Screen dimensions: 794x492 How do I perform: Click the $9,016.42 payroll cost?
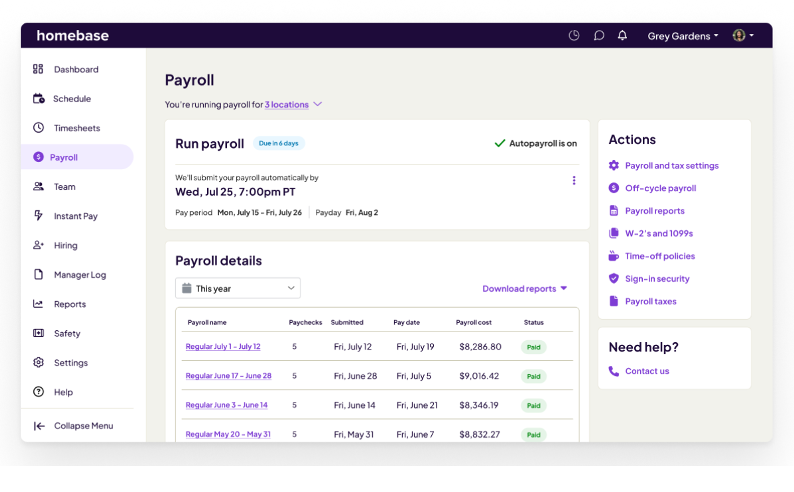479,376
